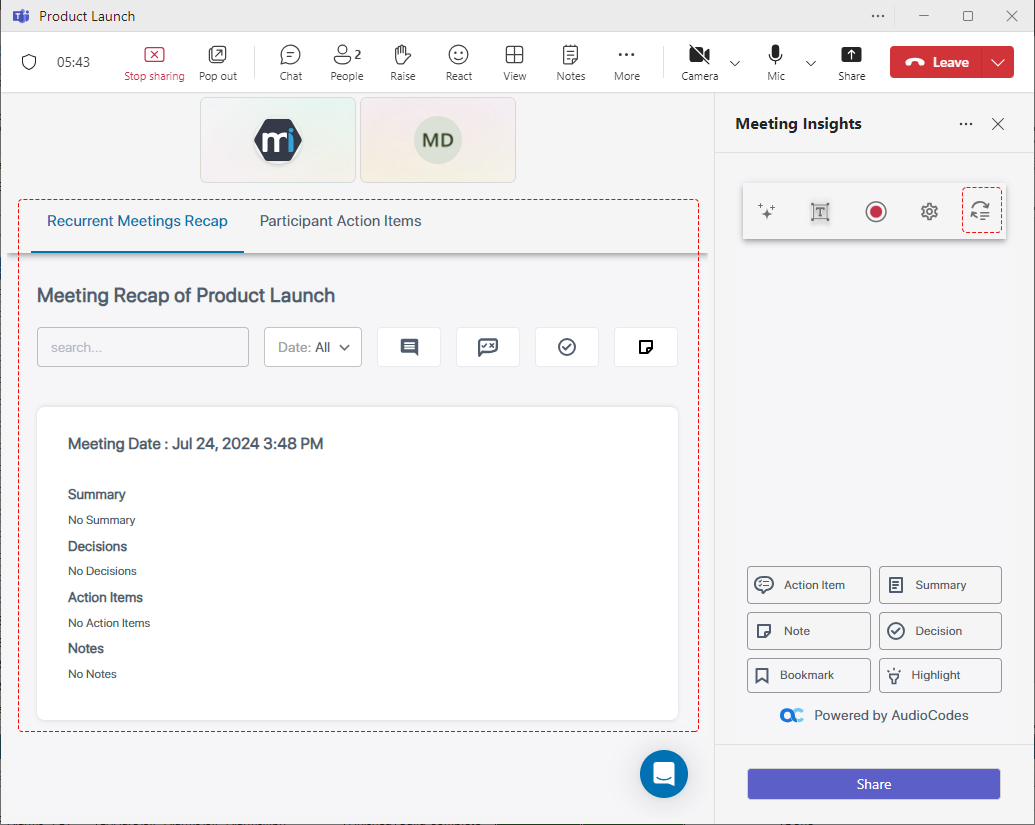
Task: Raise your hand in the meeting
Action: [x=402, y=62]
